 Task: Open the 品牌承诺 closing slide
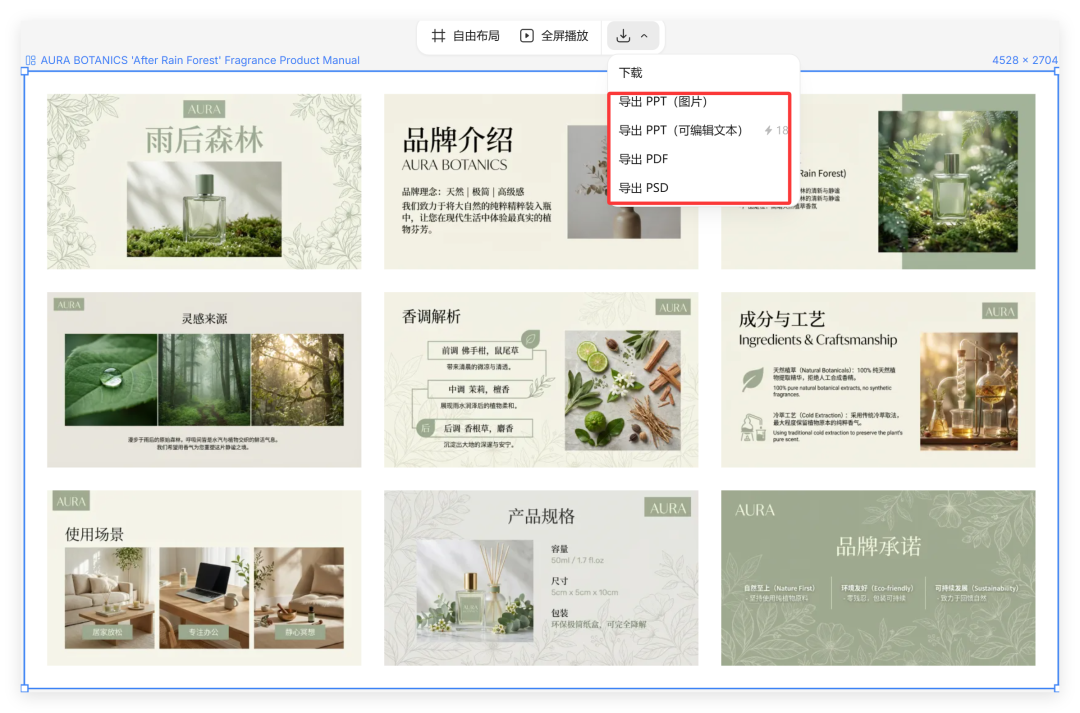(877, 578)
